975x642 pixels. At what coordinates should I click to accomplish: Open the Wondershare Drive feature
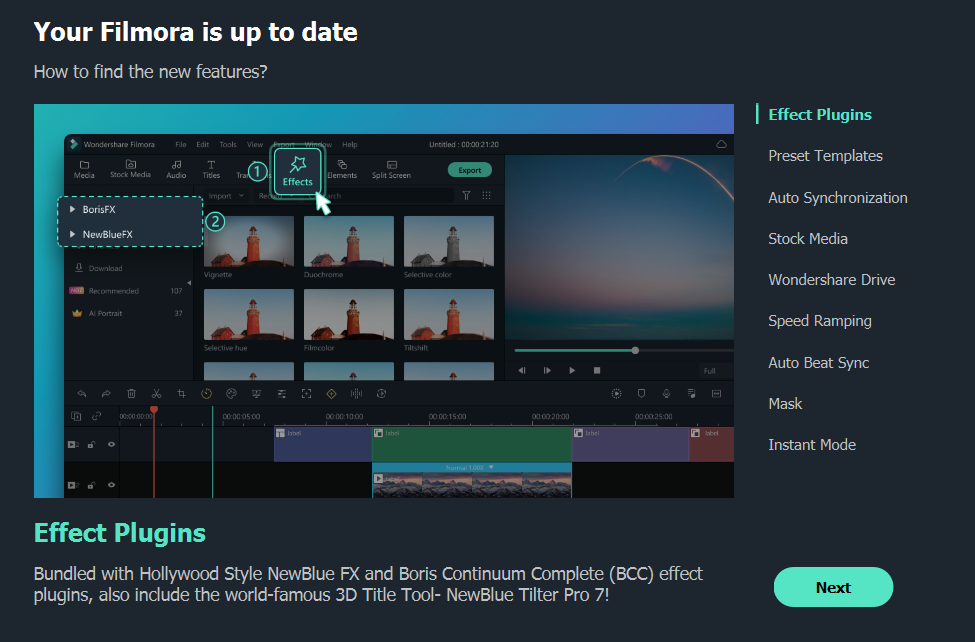pyautogui.click(x=831, y=279)
